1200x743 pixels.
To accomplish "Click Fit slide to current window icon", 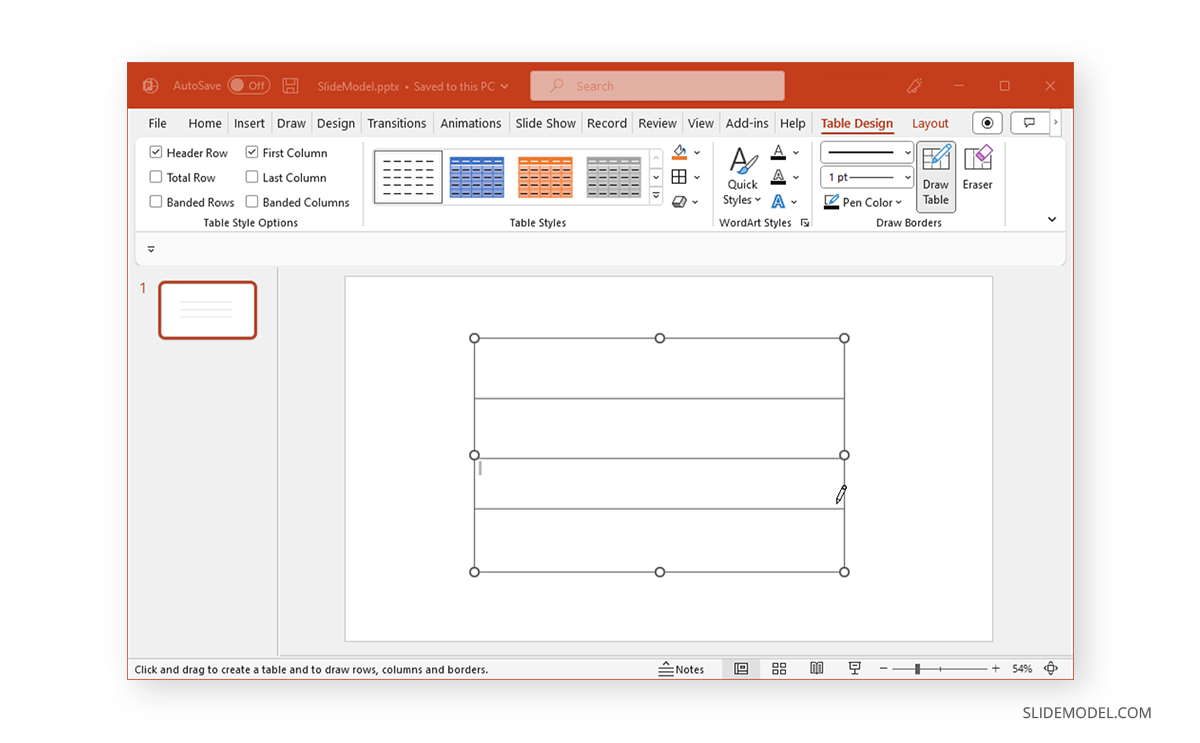I will [1051, 669].
